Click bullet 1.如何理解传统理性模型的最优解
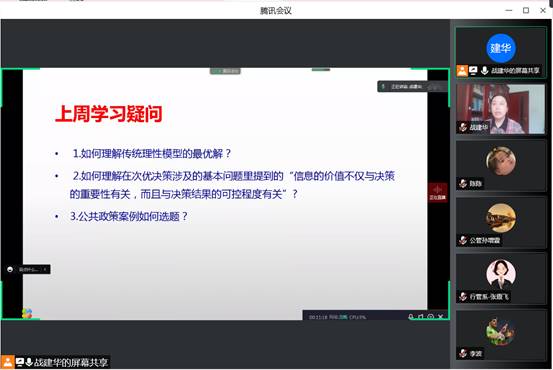Screen dimensions: 553x370 (x=152, y=154)
